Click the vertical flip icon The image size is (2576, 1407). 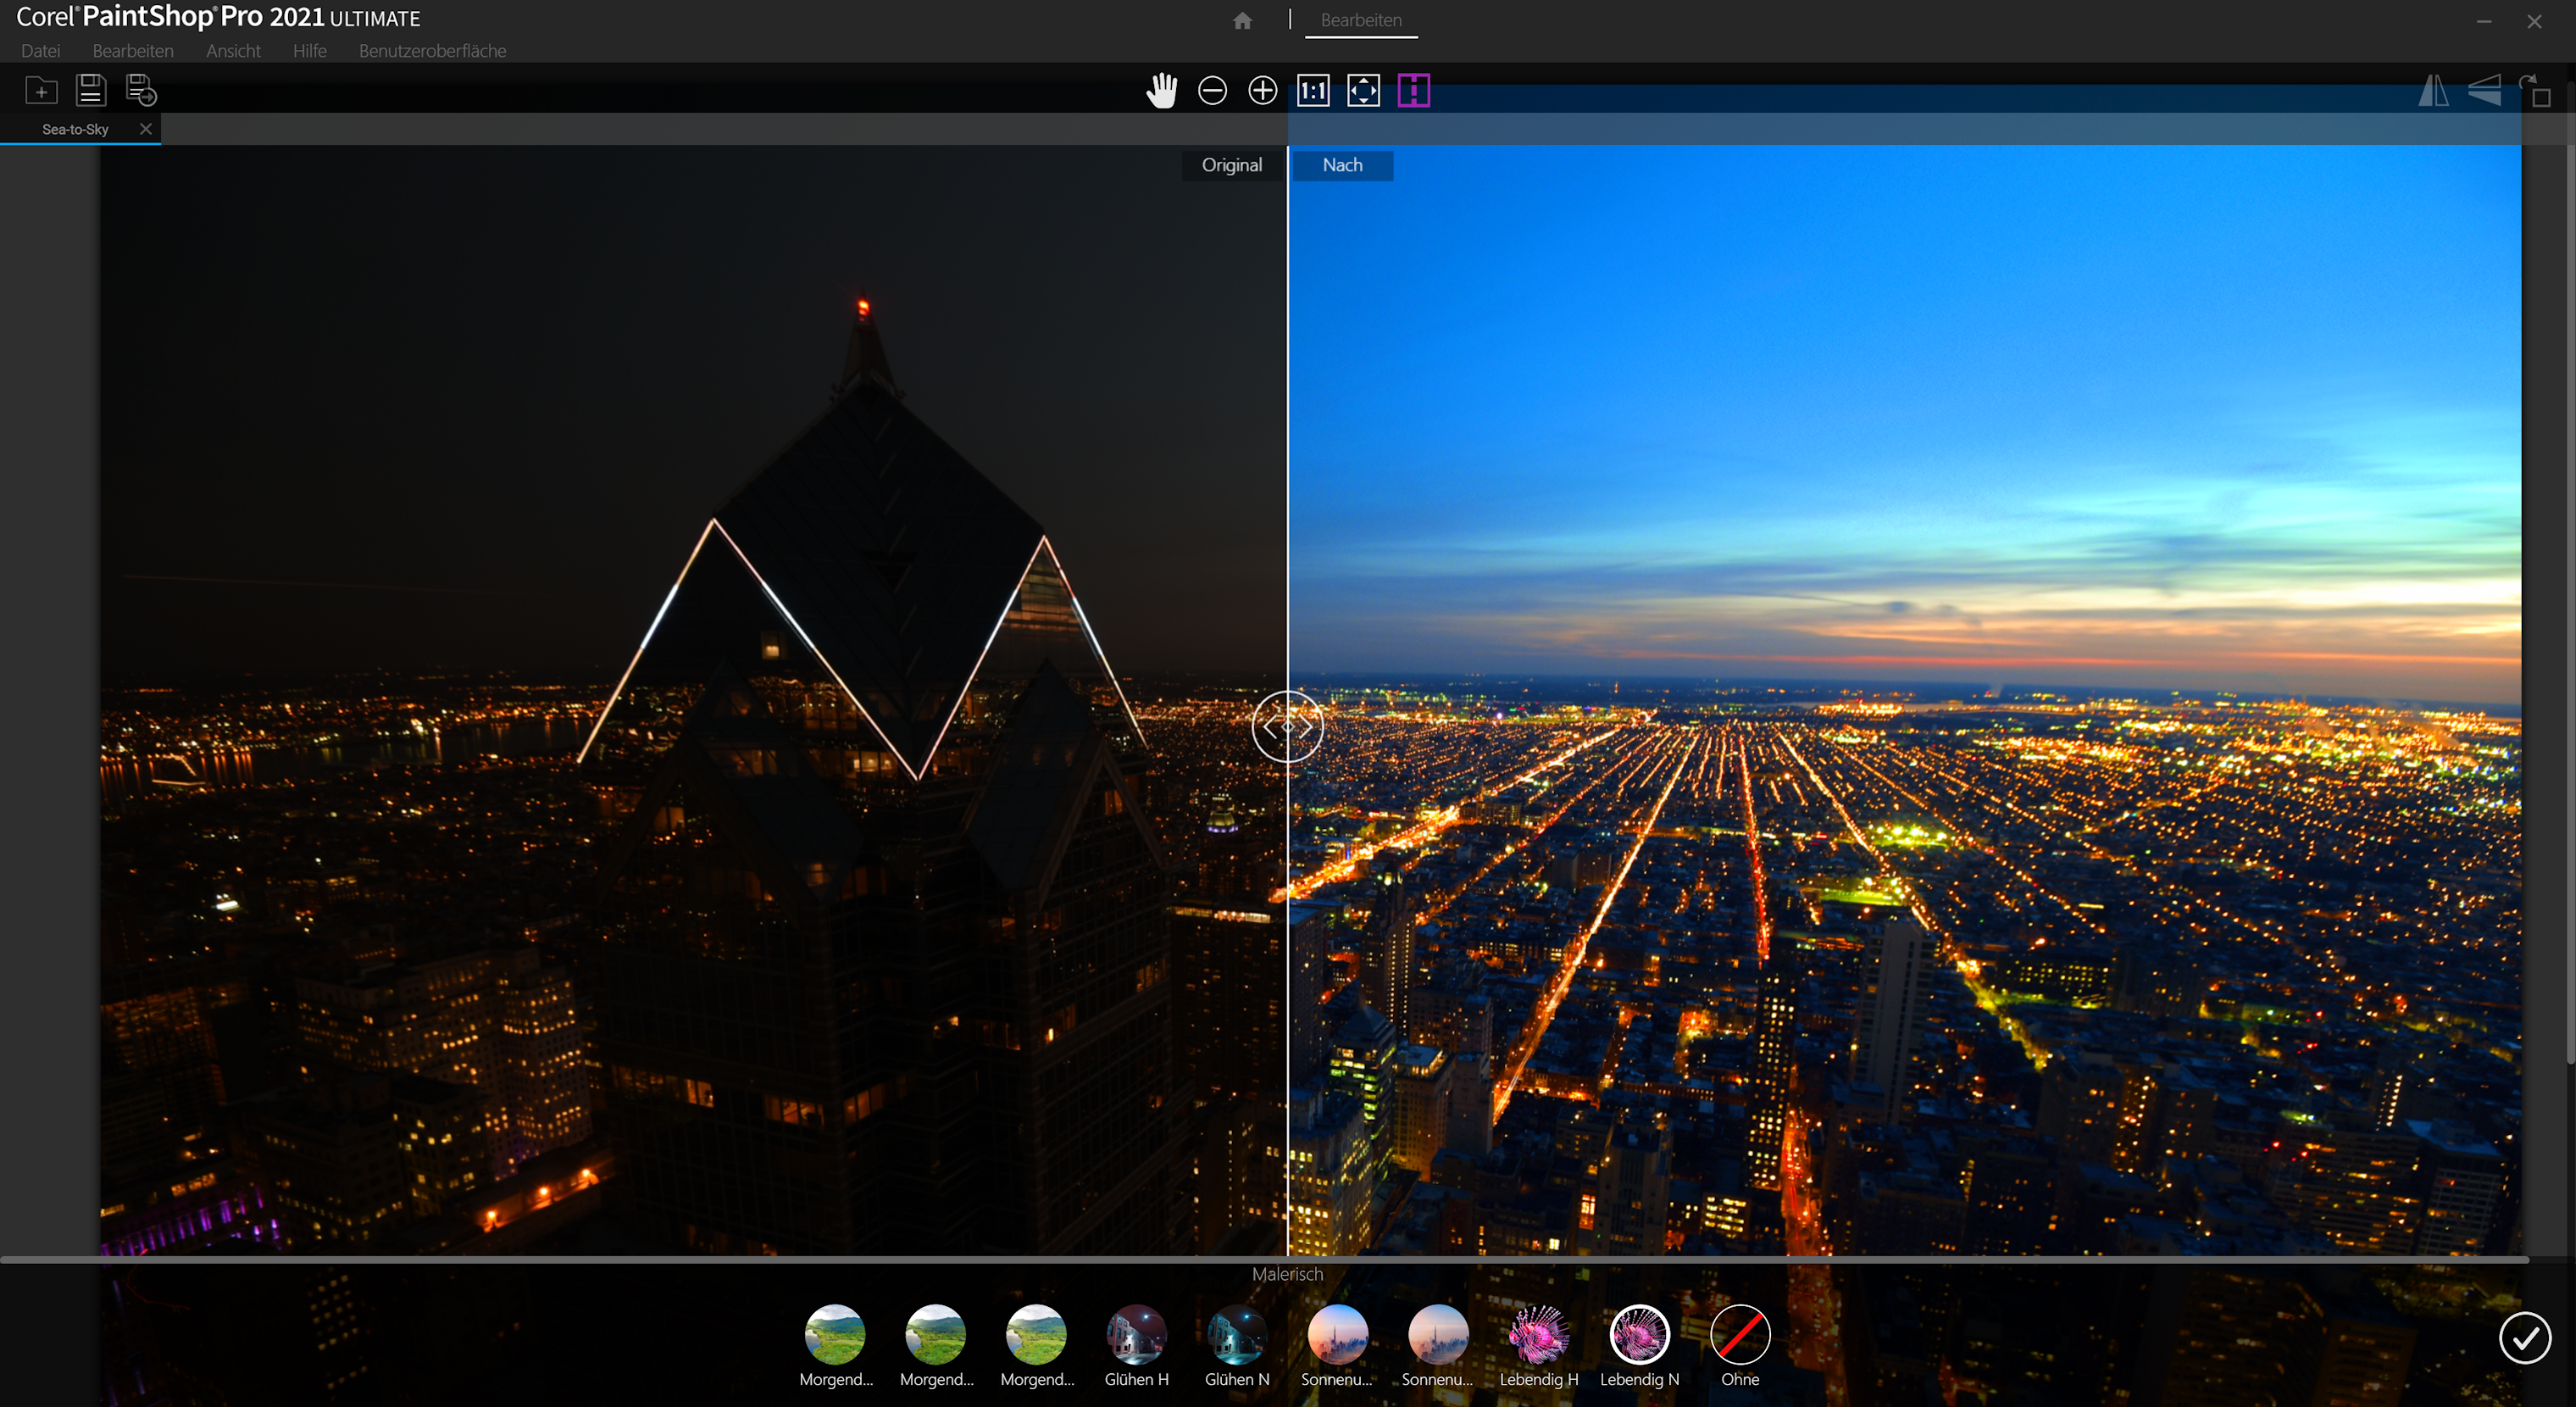tap(2484, 91)
